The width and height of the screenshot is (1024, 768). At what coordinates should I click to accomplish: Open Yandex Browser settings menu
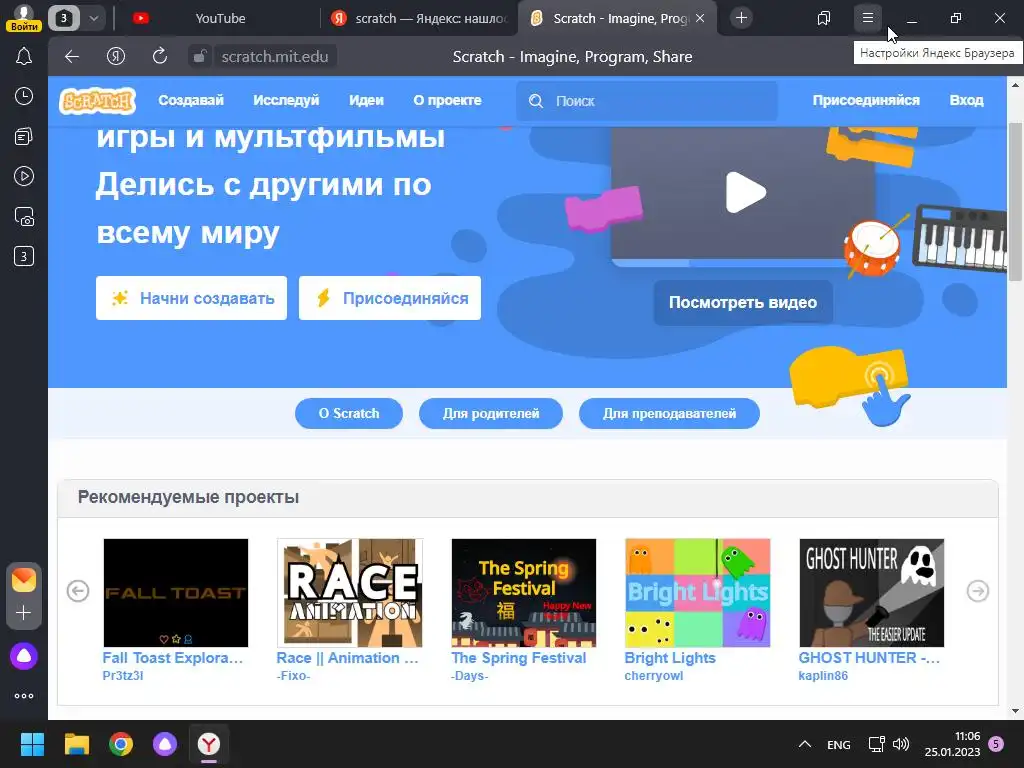click(x=867, y=18)
